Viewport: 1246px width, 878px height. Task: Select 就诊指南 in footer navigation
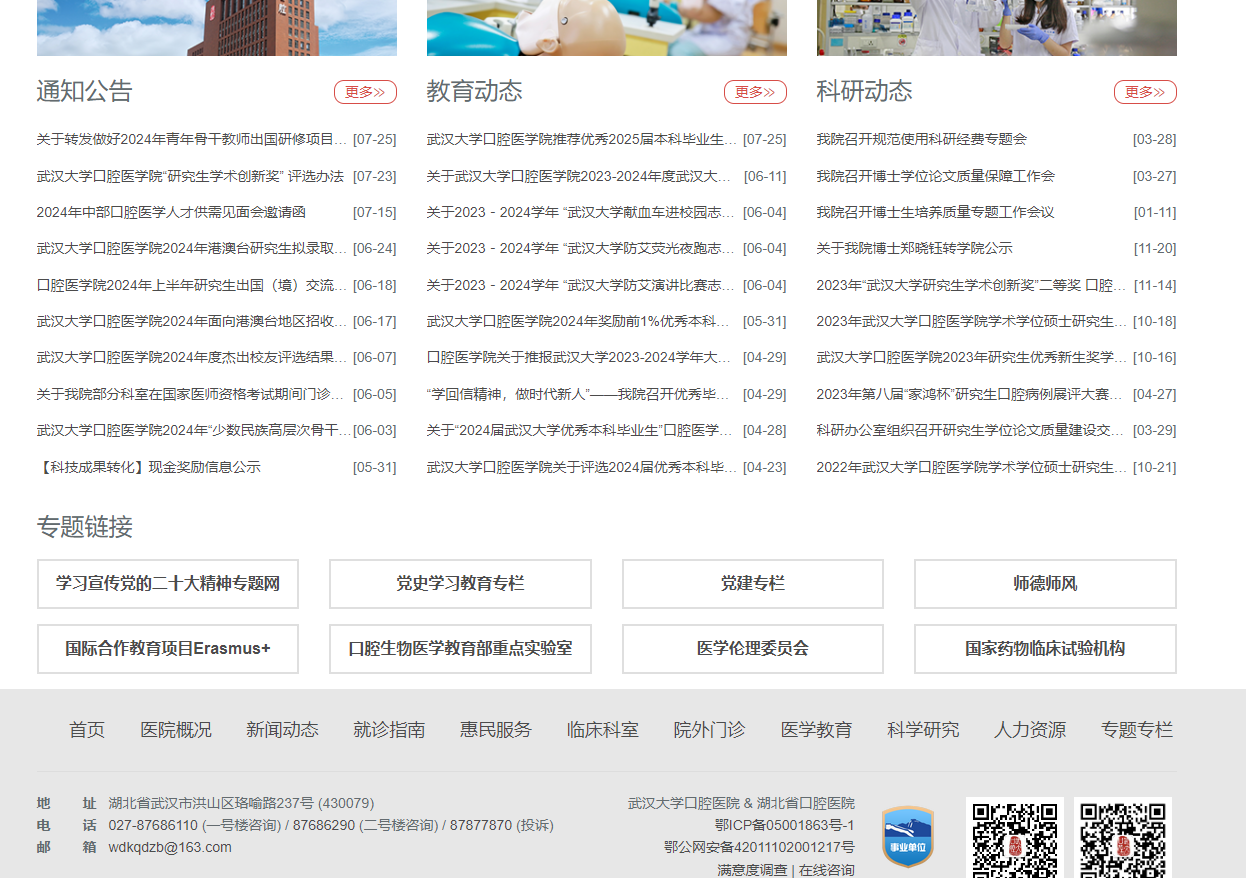click(x=389, y=730)
